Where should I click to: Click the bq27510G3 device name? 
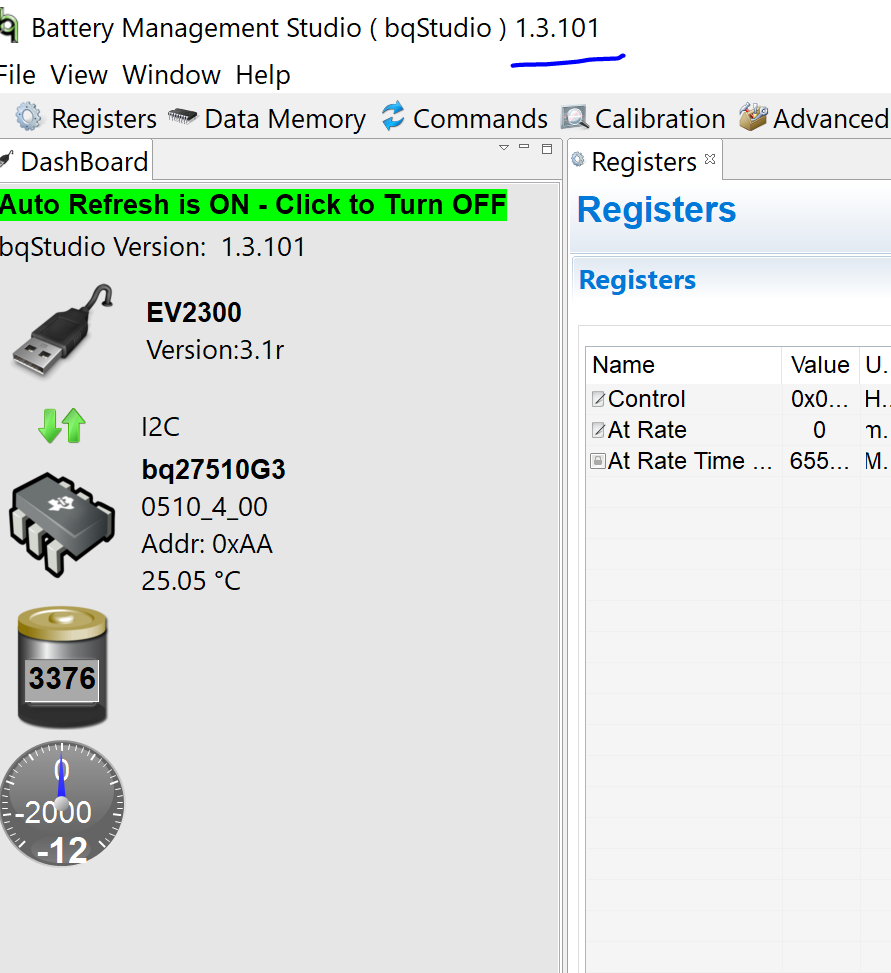(213, 470)
